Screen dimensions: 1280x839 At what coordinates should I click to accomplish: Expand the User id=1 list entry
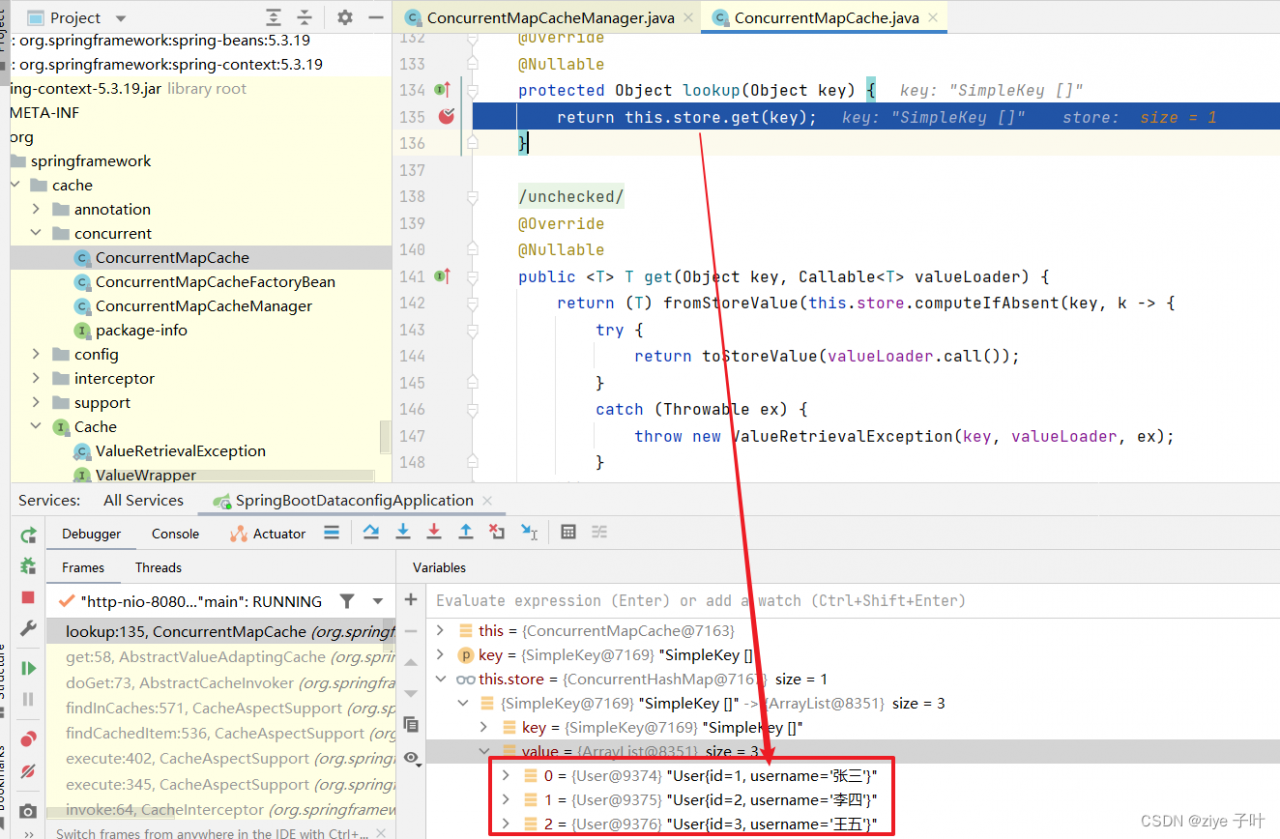pyautogui.click(x=506, y=775)
